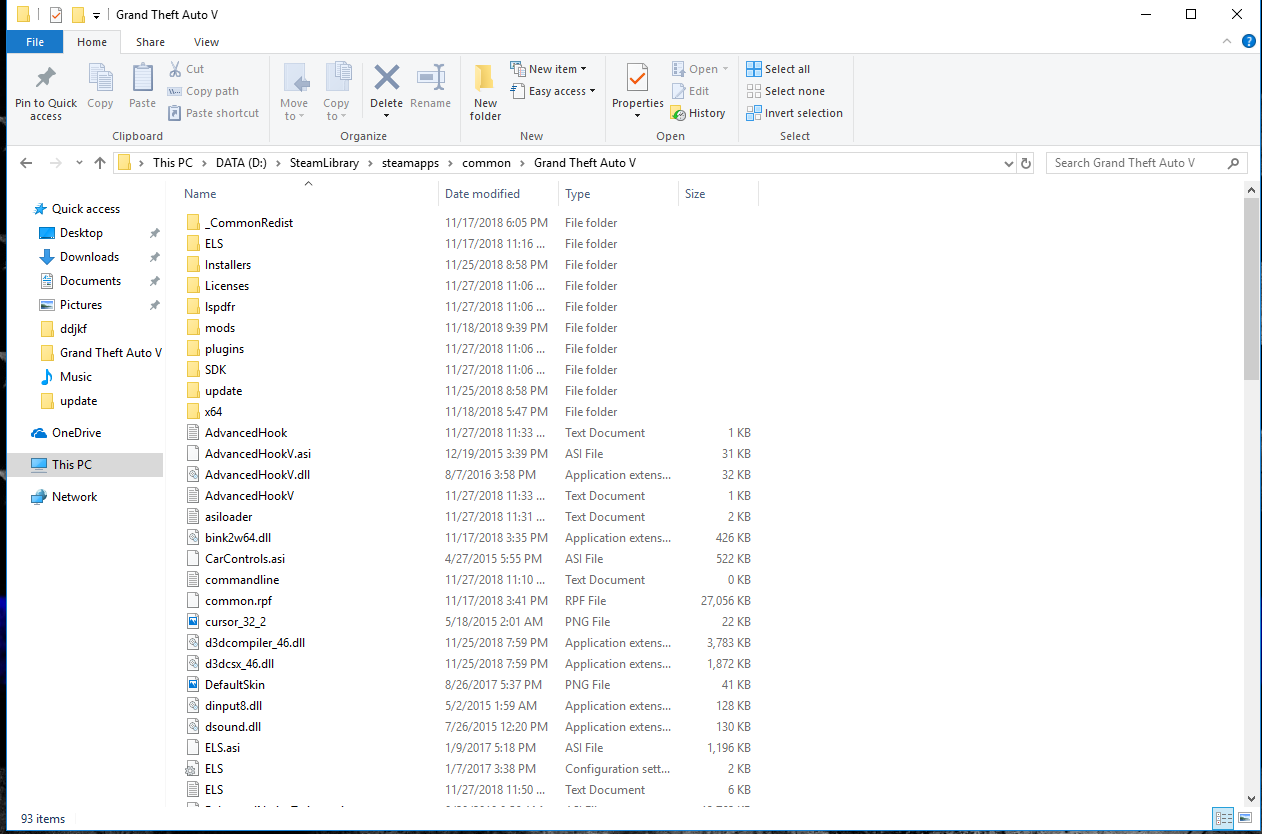This screenshot has height=834, width=1262.
Task: Open the Open button dropdown arrow
Action: (726, 69)
